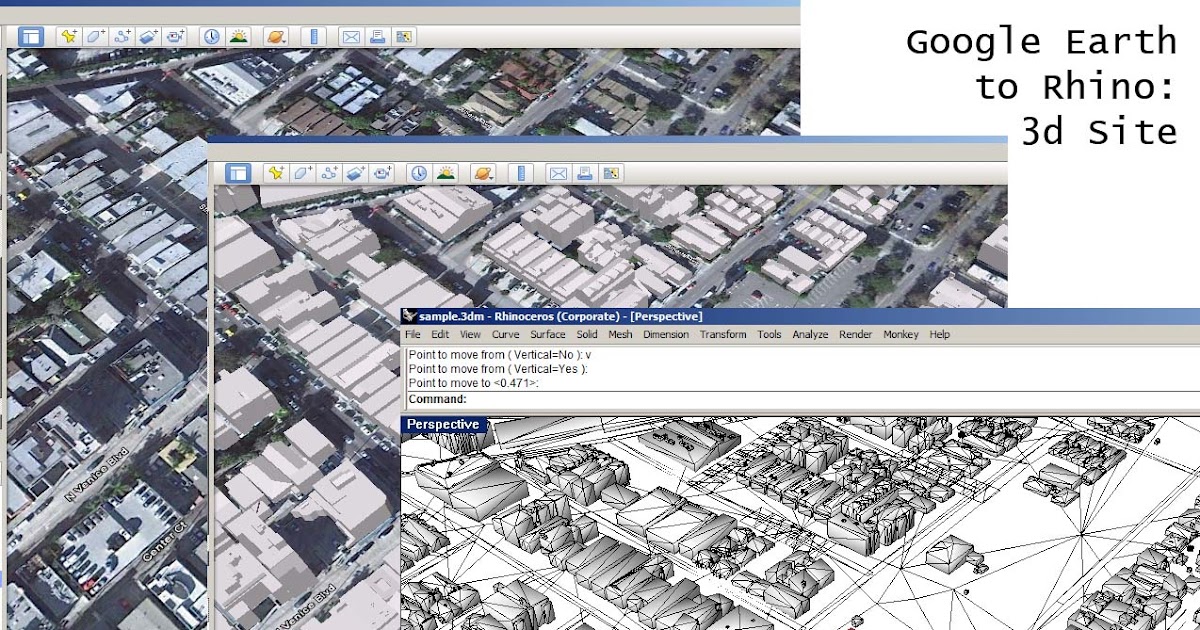This screenshot has height=630, width=1200.
Task: Open planets dropdown in rear Google Earth window
Action: 275,37
